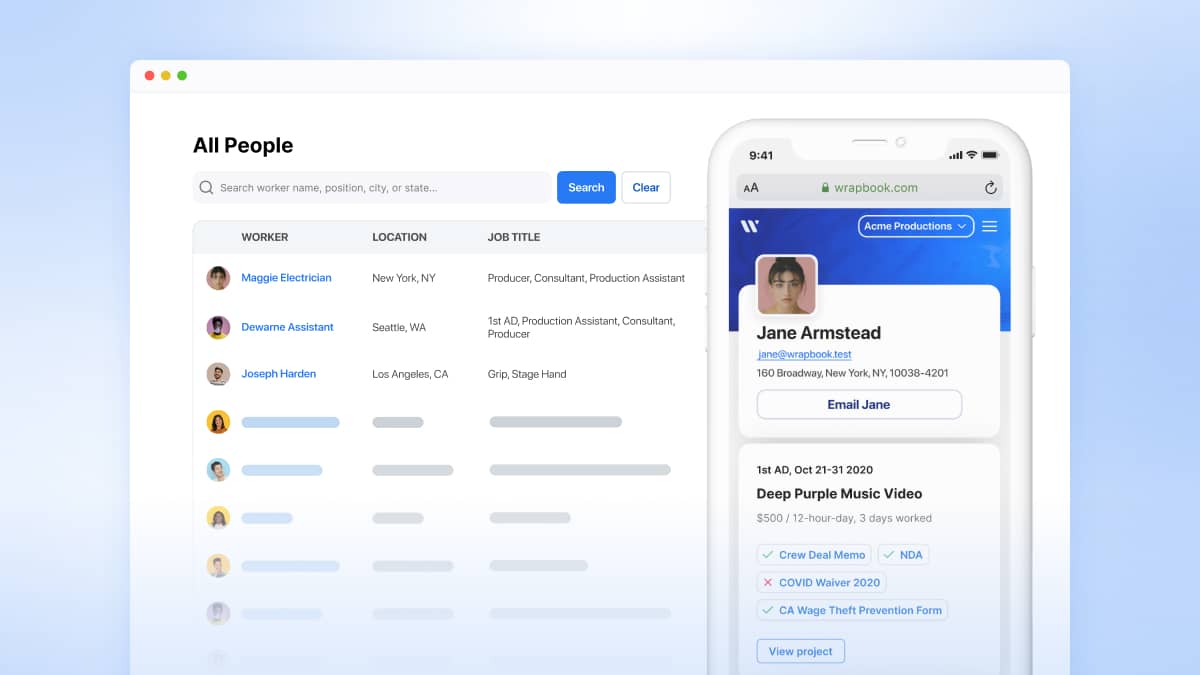Click the checkmark on Crew Deal Memo
1200x675 pixels.
(768, 554)
